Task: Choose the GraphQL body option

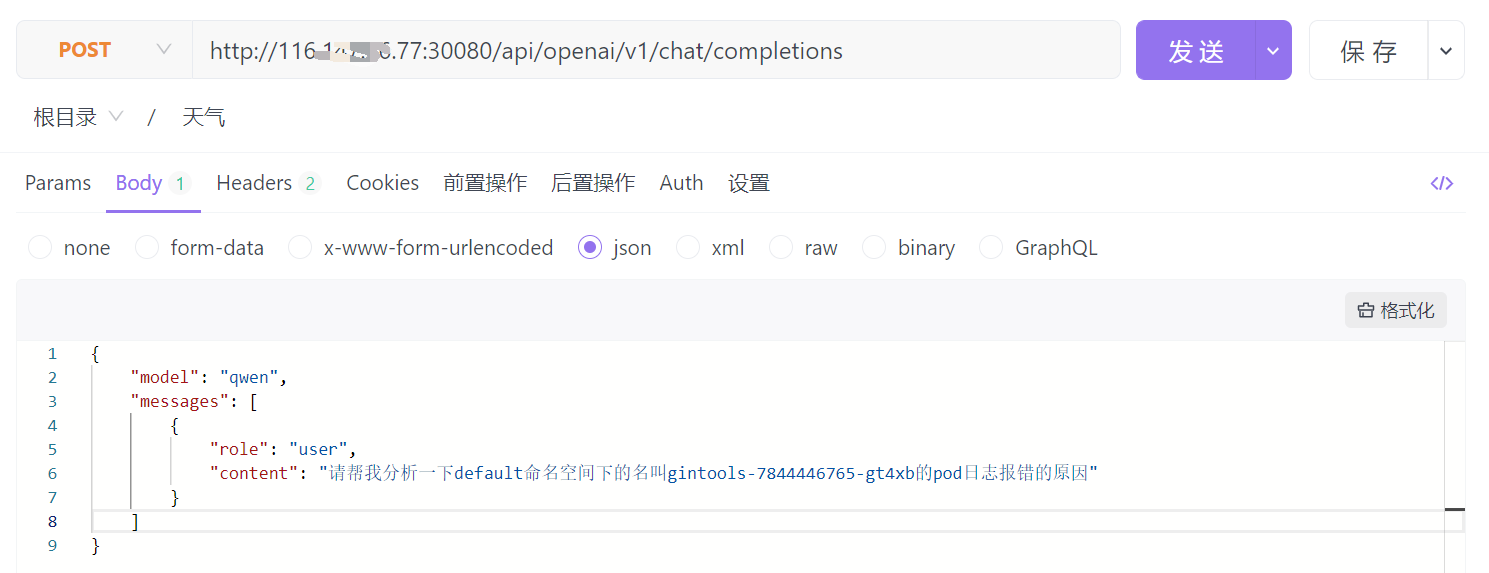Action: 991,248
